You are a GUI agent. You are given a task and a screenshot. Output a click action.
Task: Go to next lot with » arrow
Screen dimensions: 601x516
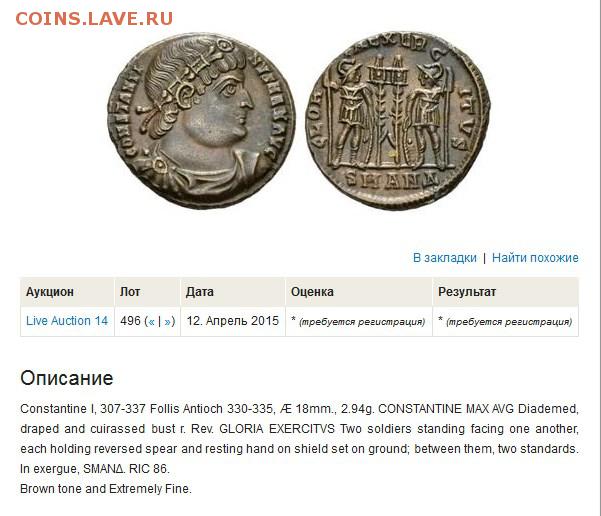tap(167, 321)
